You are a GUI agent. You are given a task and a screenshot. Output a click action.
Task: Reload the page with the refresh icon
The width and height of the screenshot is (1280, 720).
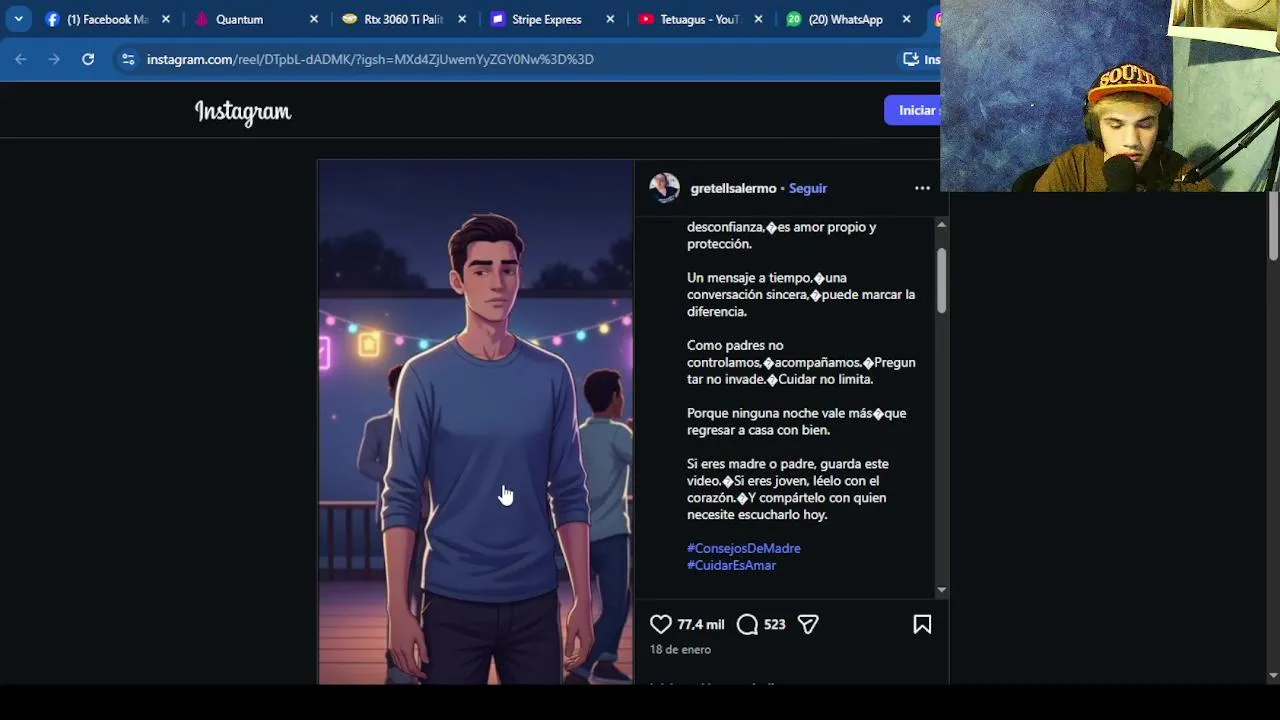pyautogui.click(x=88, y=59)
